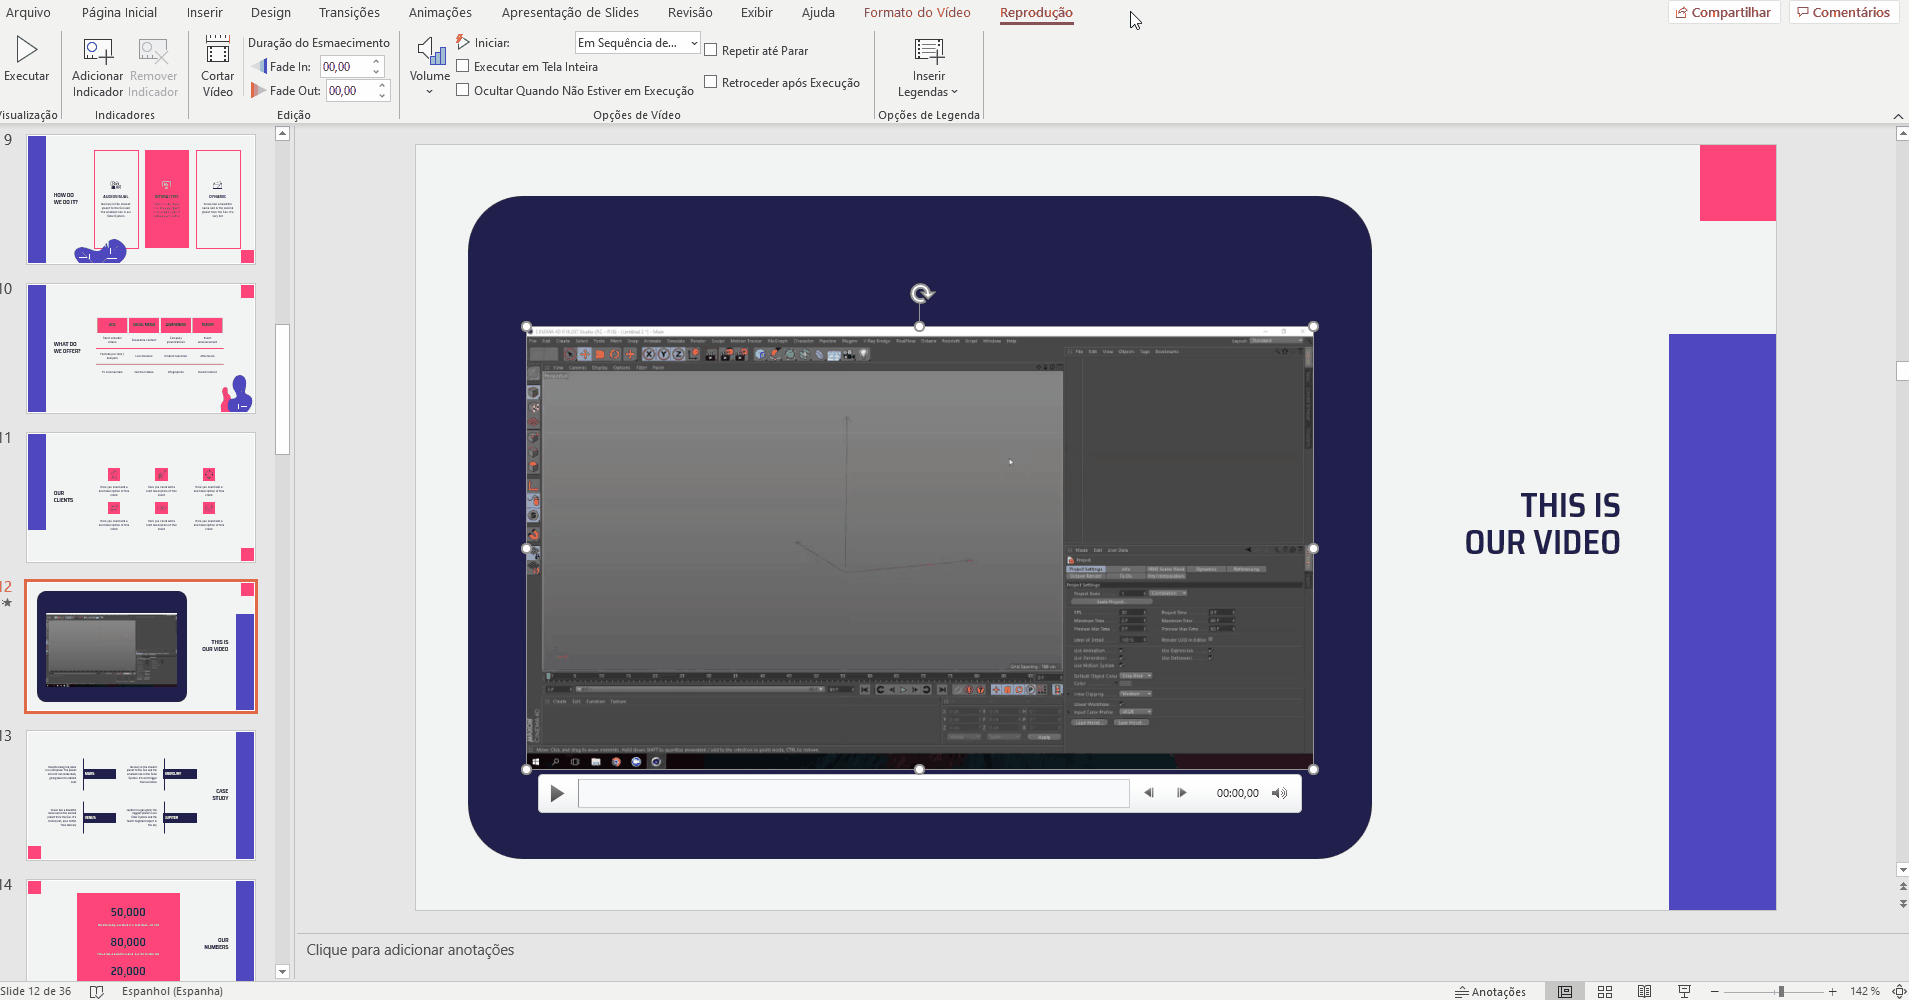This screenshot has width=1909, height=1000.
Task: Step forward in video player bar
Action: (x=1182, y=793)
